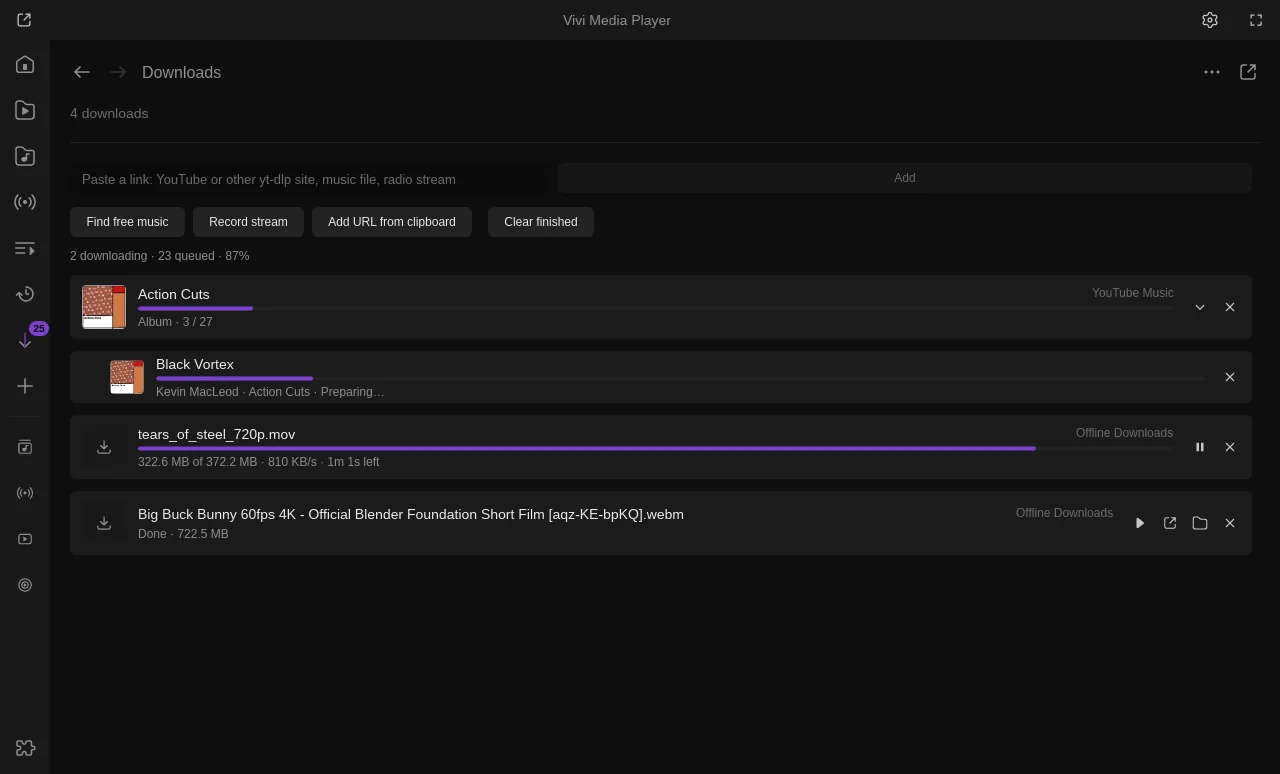
Task: Collapse the Action Cuts album chevron
Action: (x=1200, y=307)
